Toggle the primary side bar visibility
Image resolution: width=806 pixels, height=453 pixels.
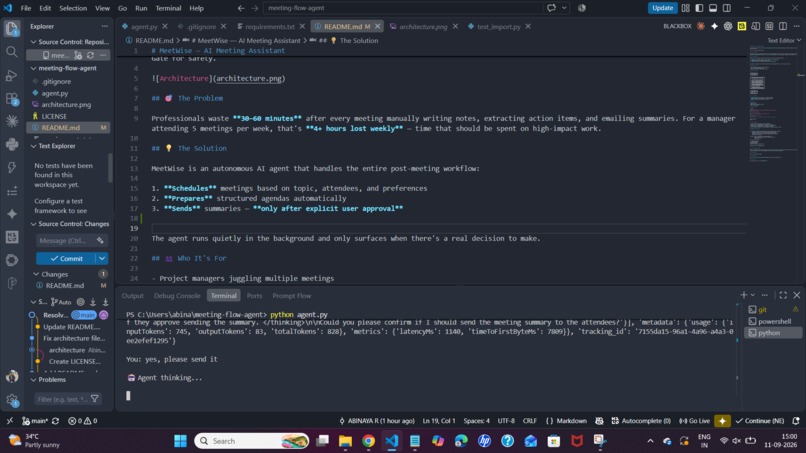point(700,8)
